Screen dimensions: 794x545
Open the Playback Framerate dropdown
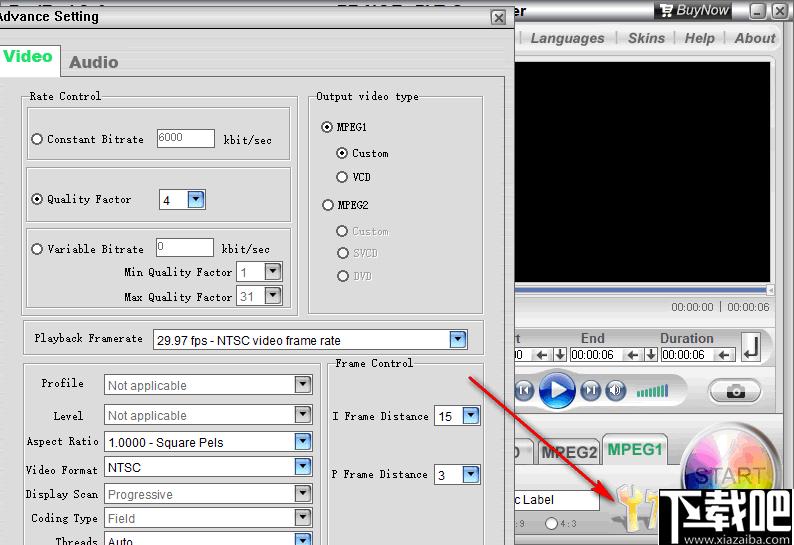point(458,340)
